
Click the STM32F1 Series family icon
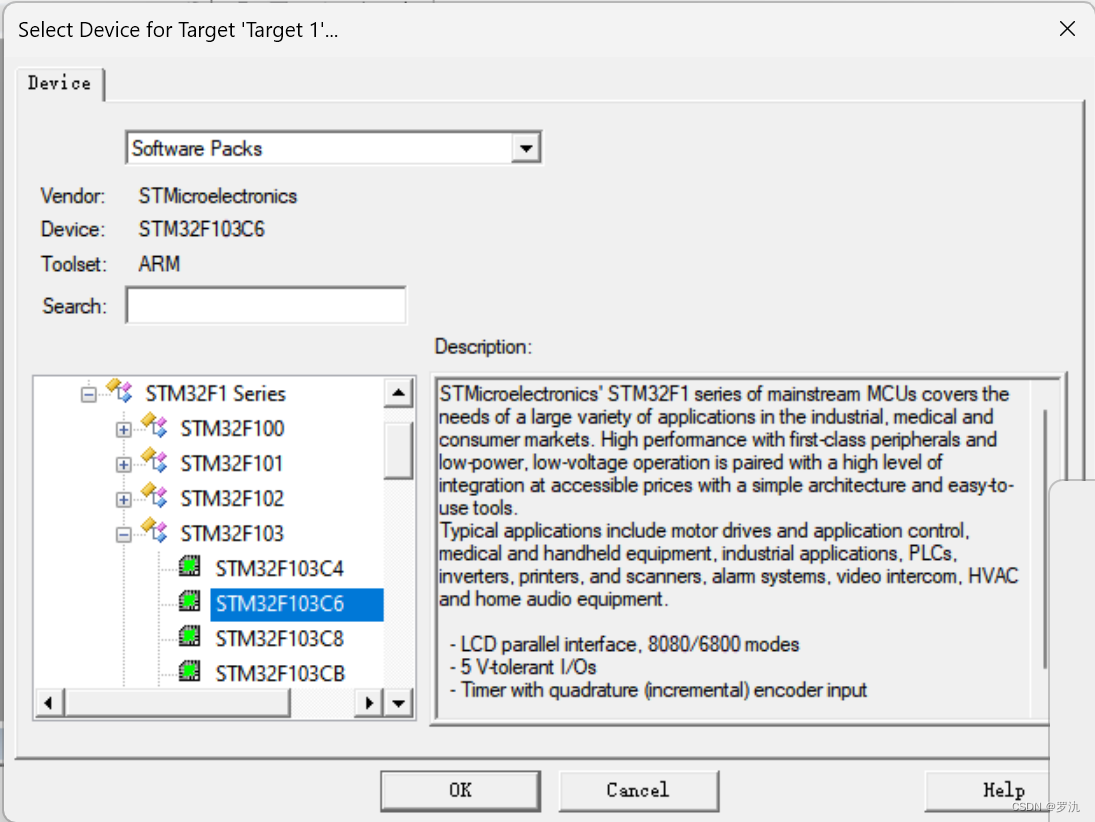pyautogui.click(x=119, y=391)
